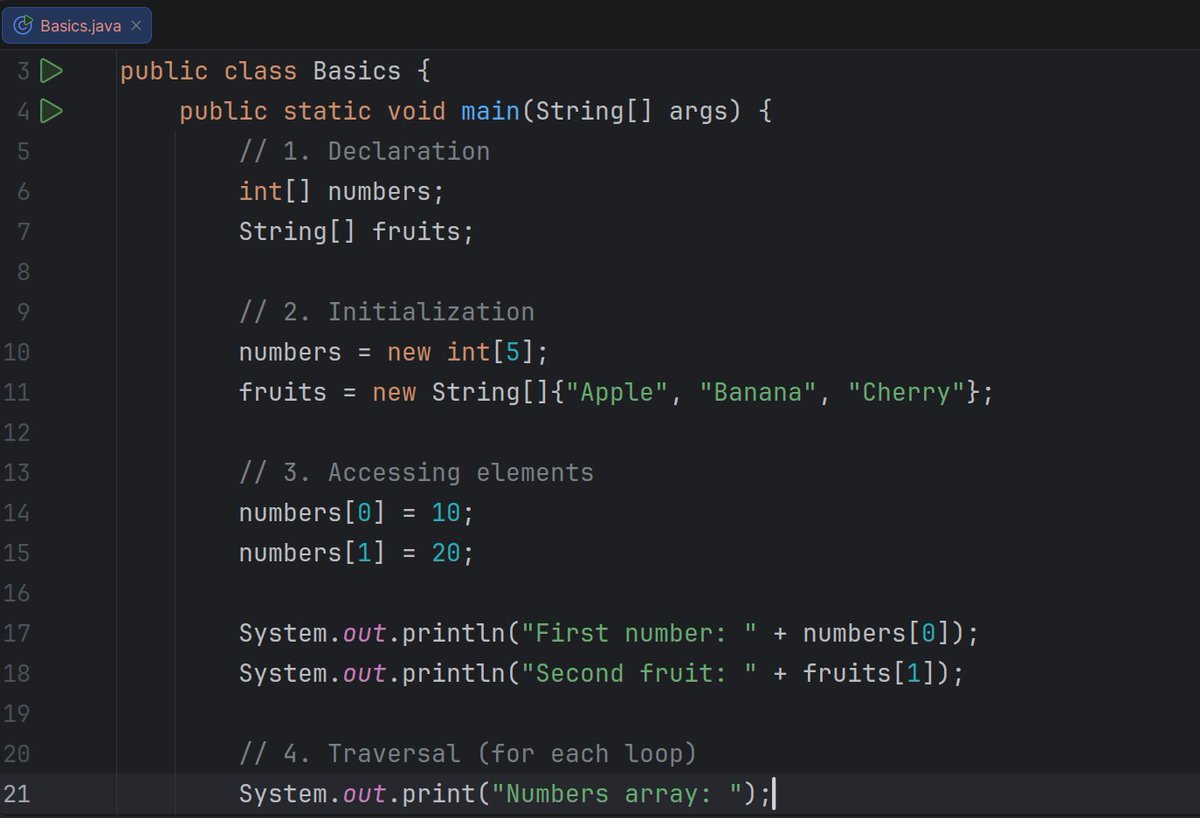
Task: Click the Java class icon on the Basics.java tab
Action: tap(22, 25)
